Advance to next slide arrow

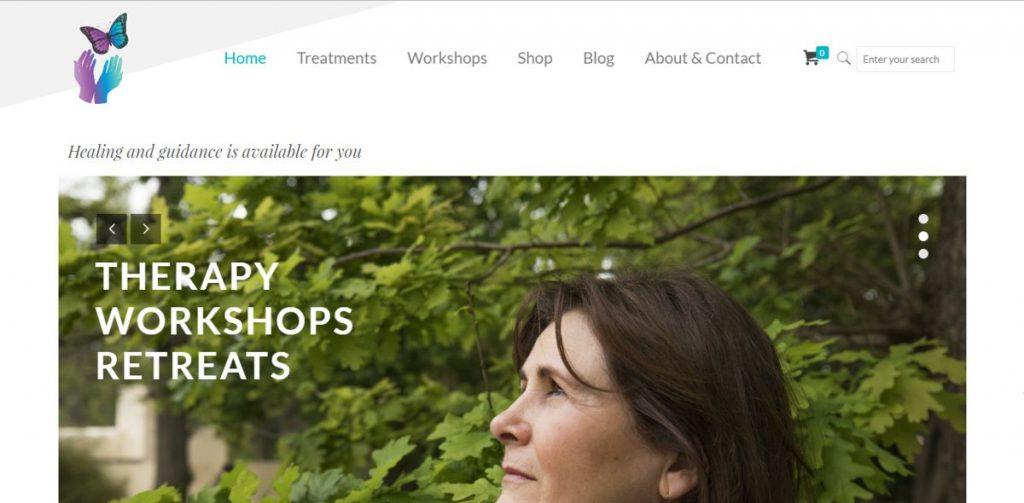click(x=146, y=229)
